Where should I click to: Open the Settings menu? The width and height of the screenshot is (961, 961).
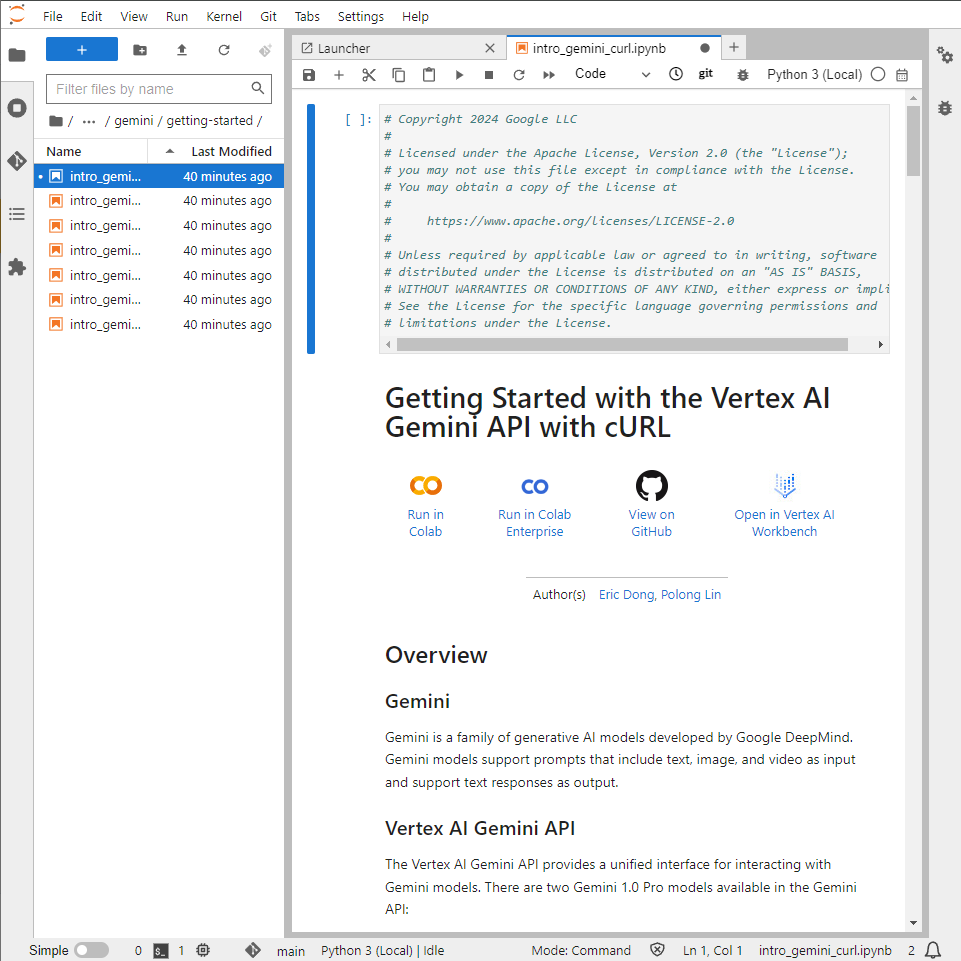pos(360,17)
